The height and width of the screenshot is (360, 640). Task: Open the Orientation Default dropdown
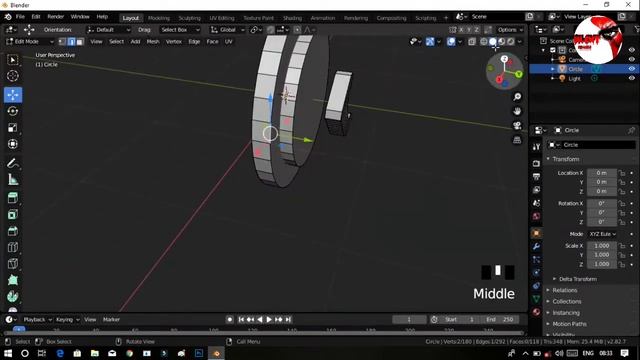point(108,30)
